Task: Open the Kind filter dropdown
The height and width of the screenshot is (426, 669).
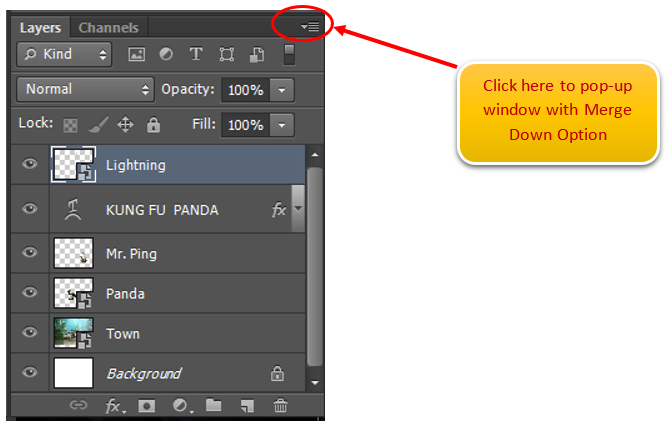Action: (64, 54)
